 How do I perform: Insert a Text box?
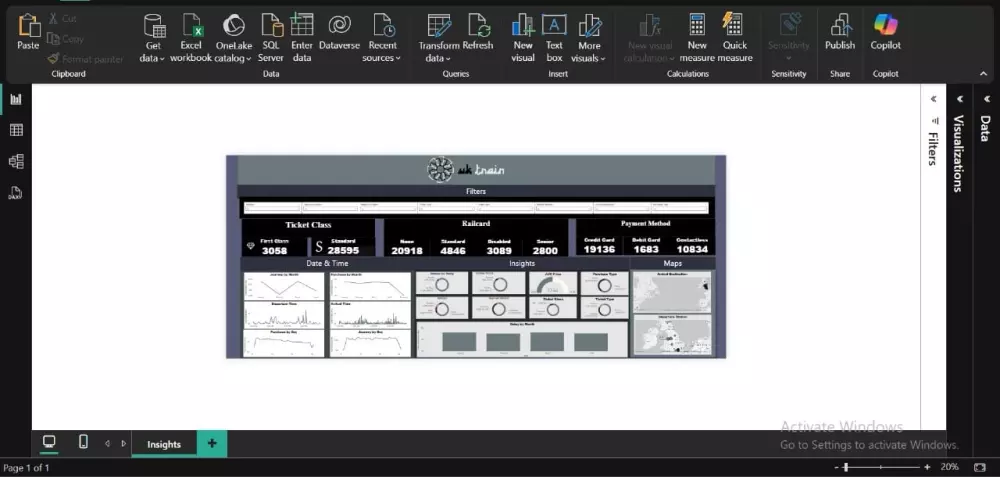tap(554, 38)
